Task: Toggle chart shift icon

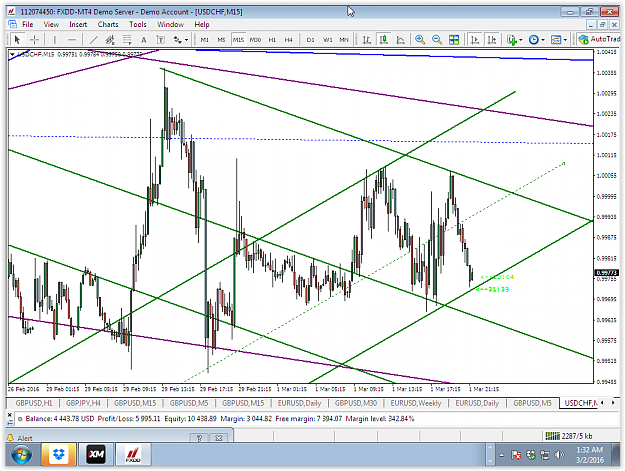Action: [x=492, y=39]
